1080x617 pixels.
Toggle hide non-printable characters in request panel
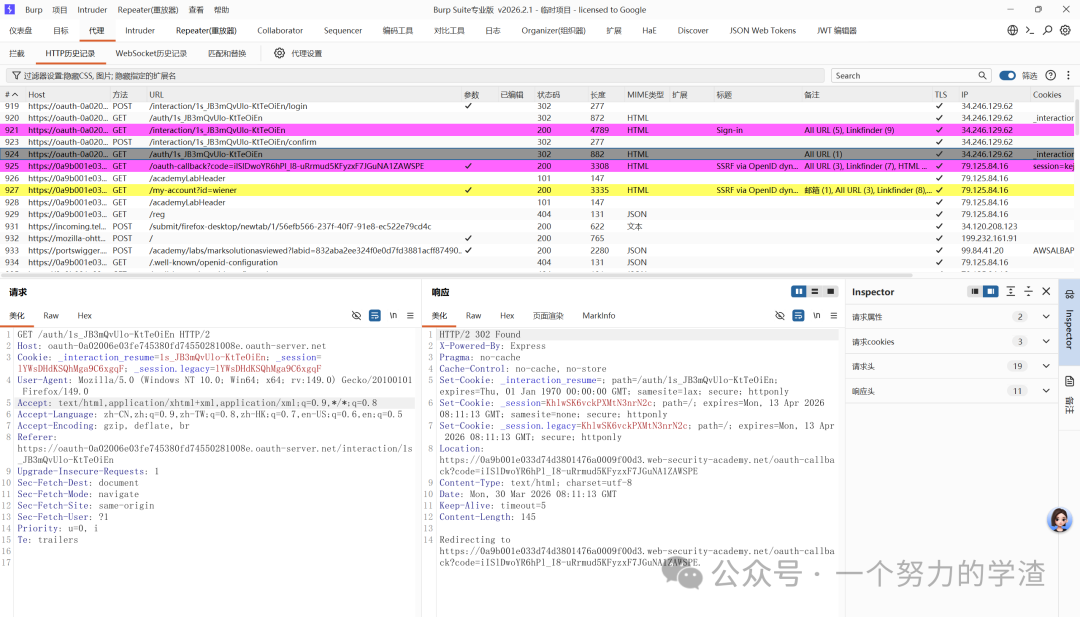[x=356, y=315]
